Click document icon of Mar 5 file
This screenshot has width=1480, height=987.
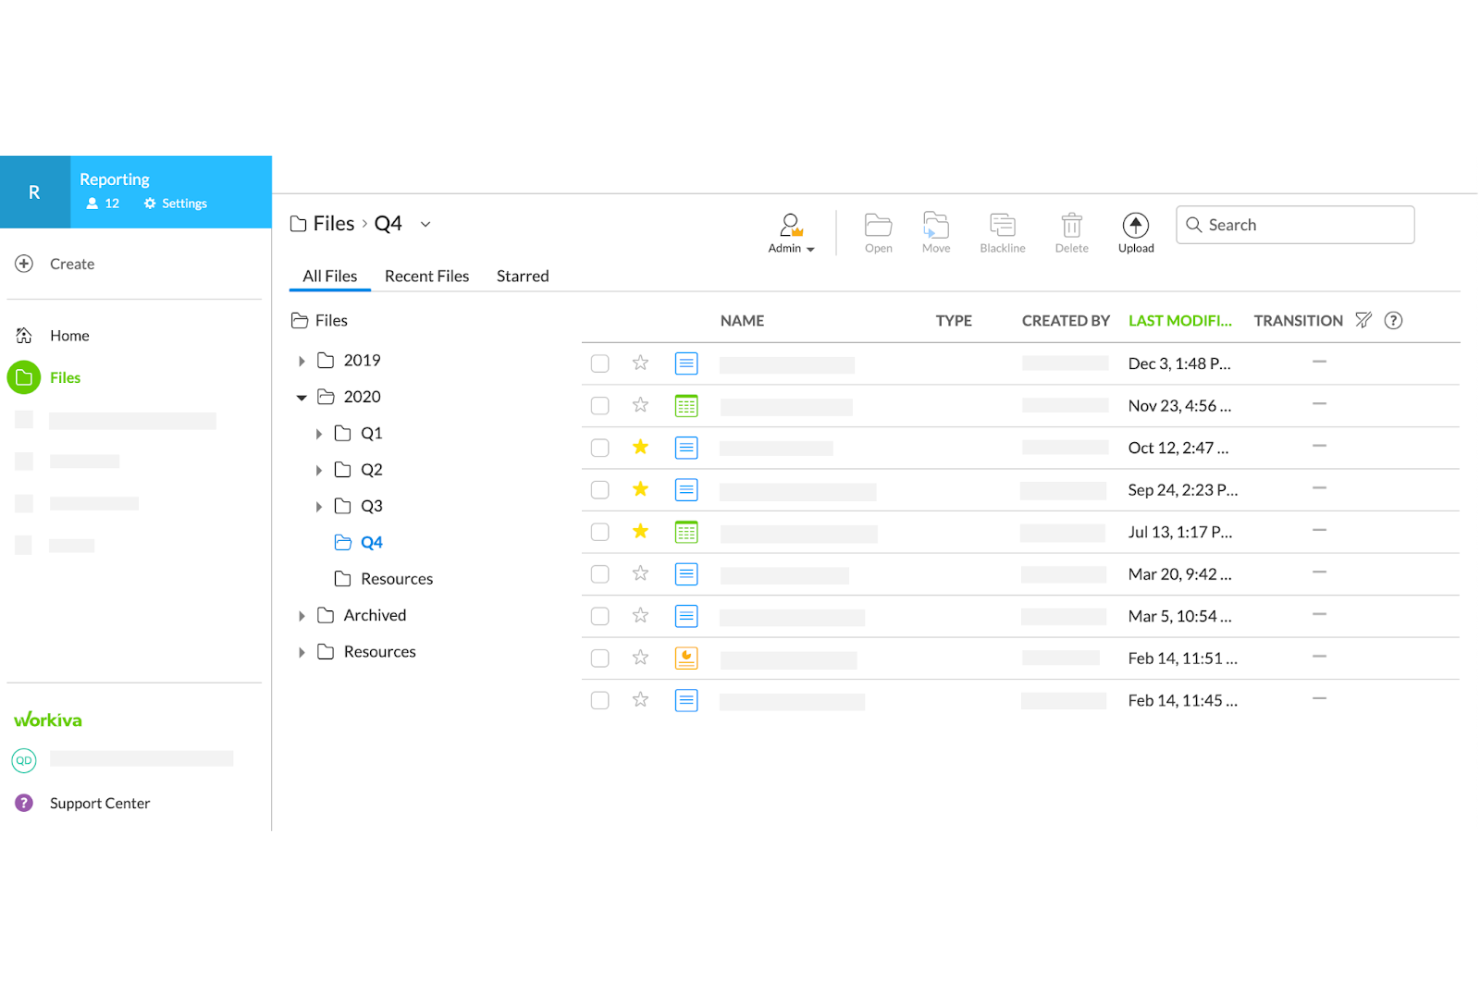(686, 616)
